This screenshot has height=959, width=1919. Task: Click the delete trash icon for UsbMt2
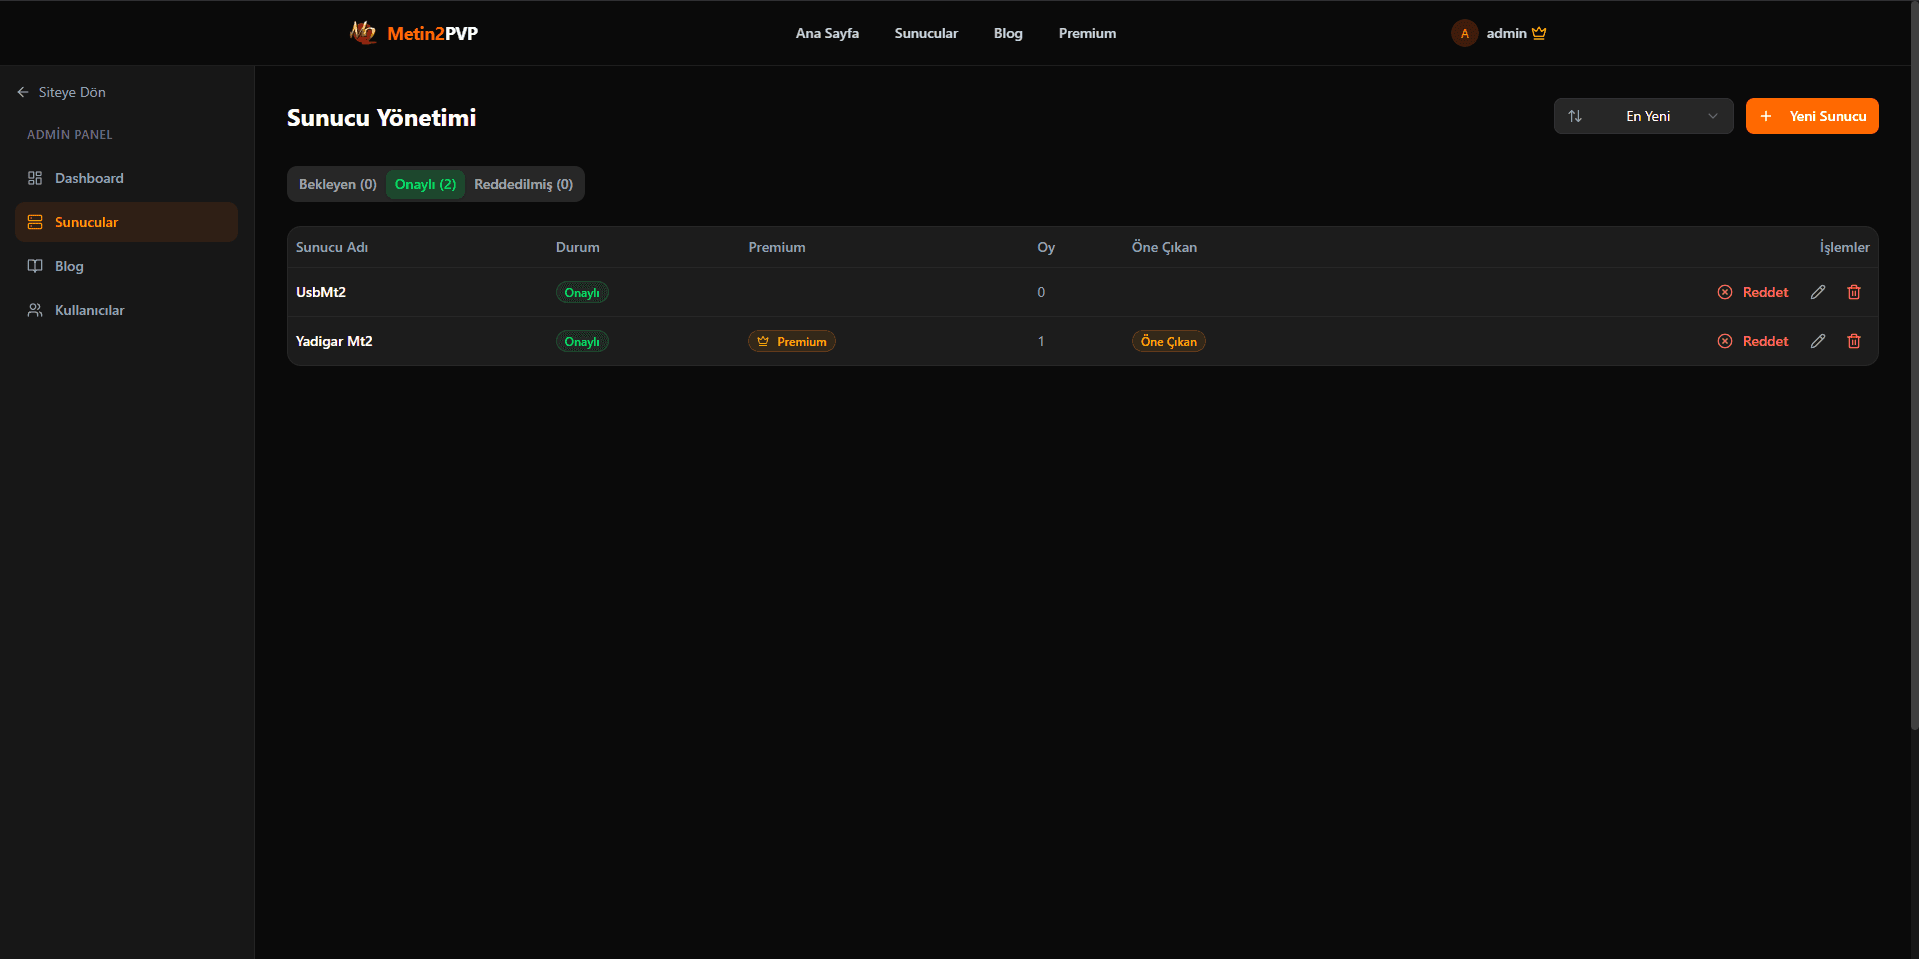(x=1854, y=292)
